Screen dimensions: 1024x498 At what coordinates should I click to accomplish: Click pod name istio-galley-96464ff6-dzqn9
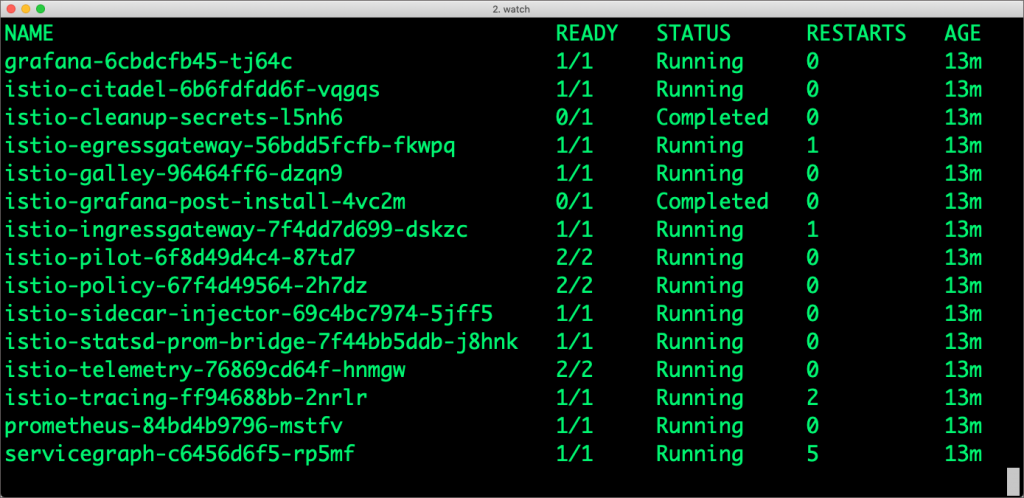(x=174, y=174)
